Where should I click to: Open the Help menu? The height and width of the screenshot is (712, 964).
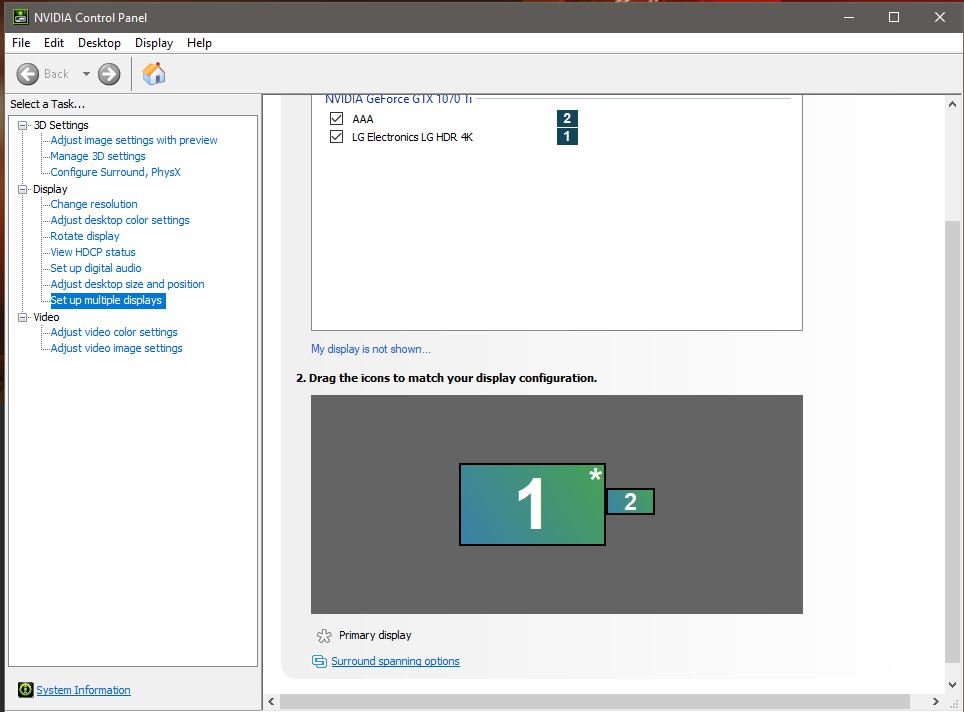[199, 43]
